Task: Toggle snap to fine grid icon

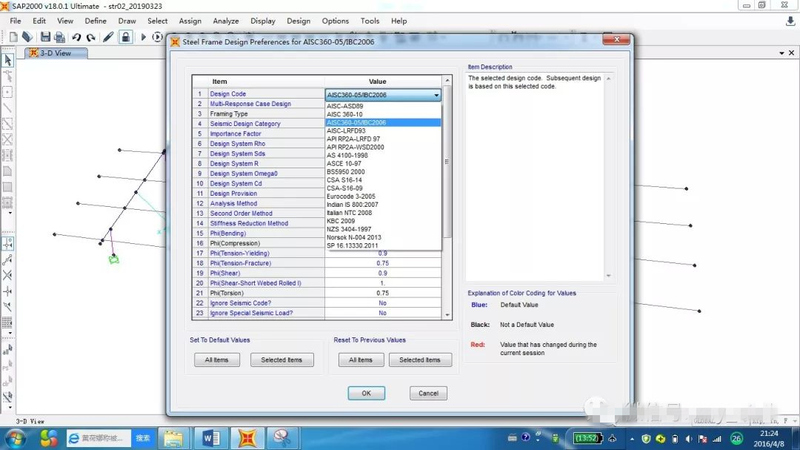Action: 8,322
